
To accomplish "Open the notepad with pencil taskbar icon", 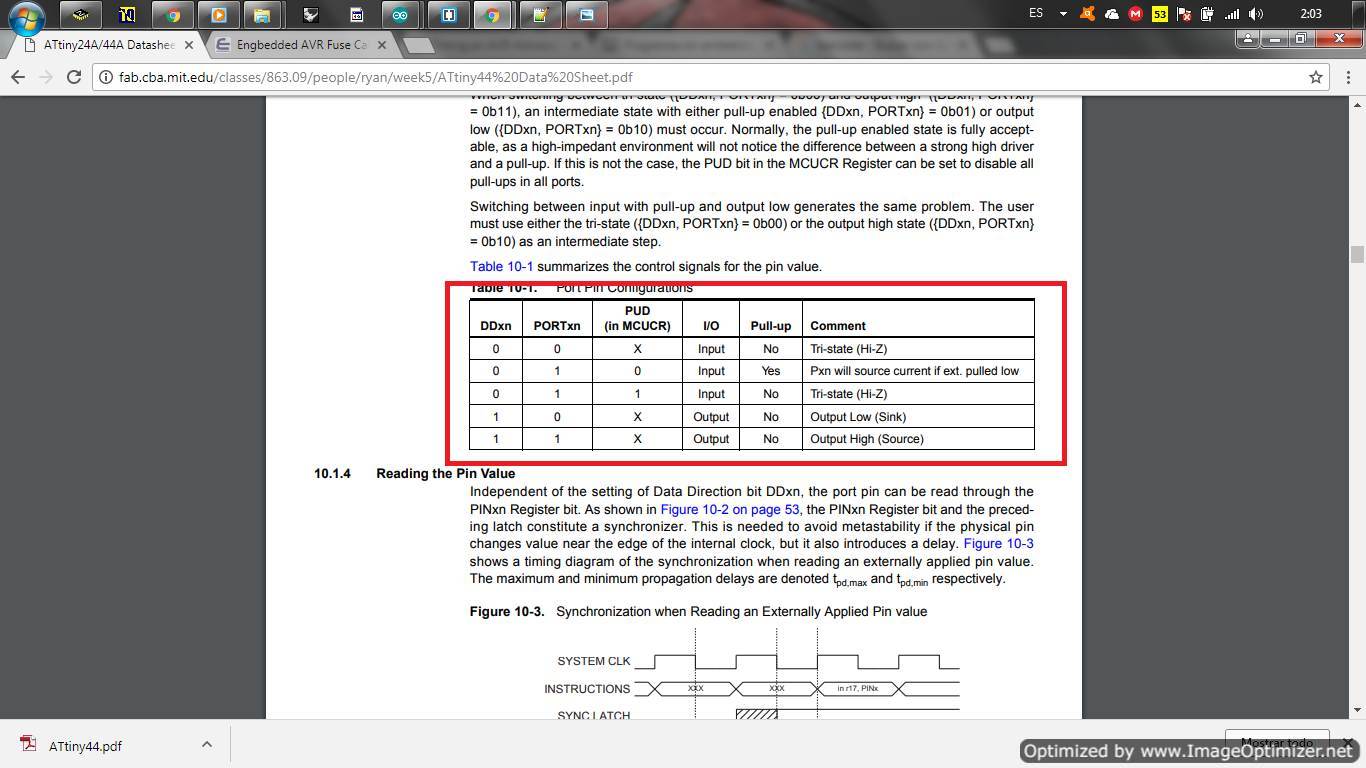I will pyautogui.click(x=540, y=15).
